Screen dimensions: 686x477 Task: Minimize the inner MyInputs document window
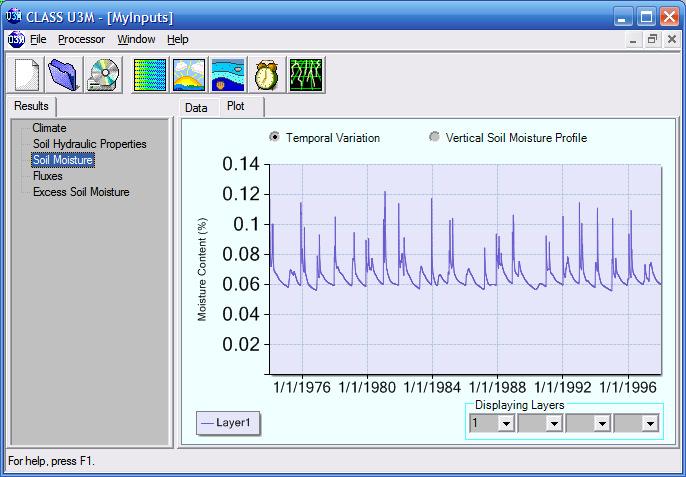(x=633, y=40)
